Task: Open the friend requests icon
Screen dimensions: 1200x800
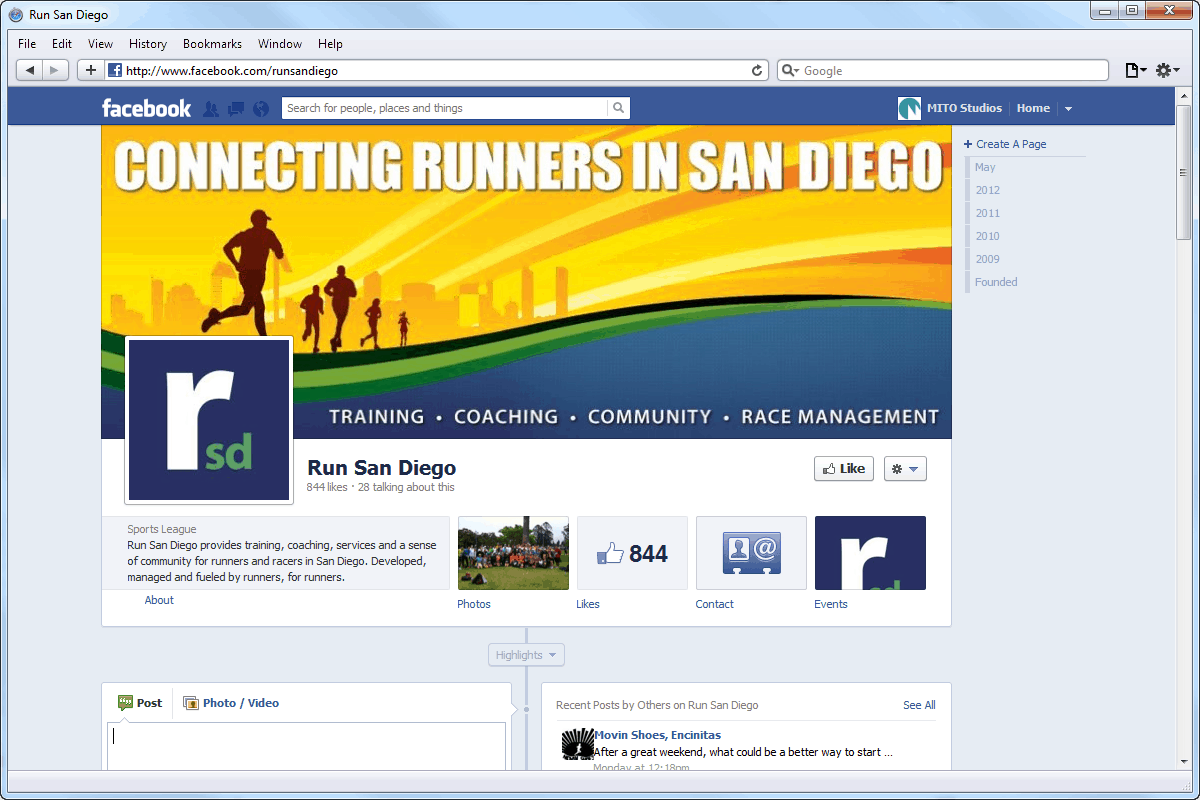Action: [210, 108]
